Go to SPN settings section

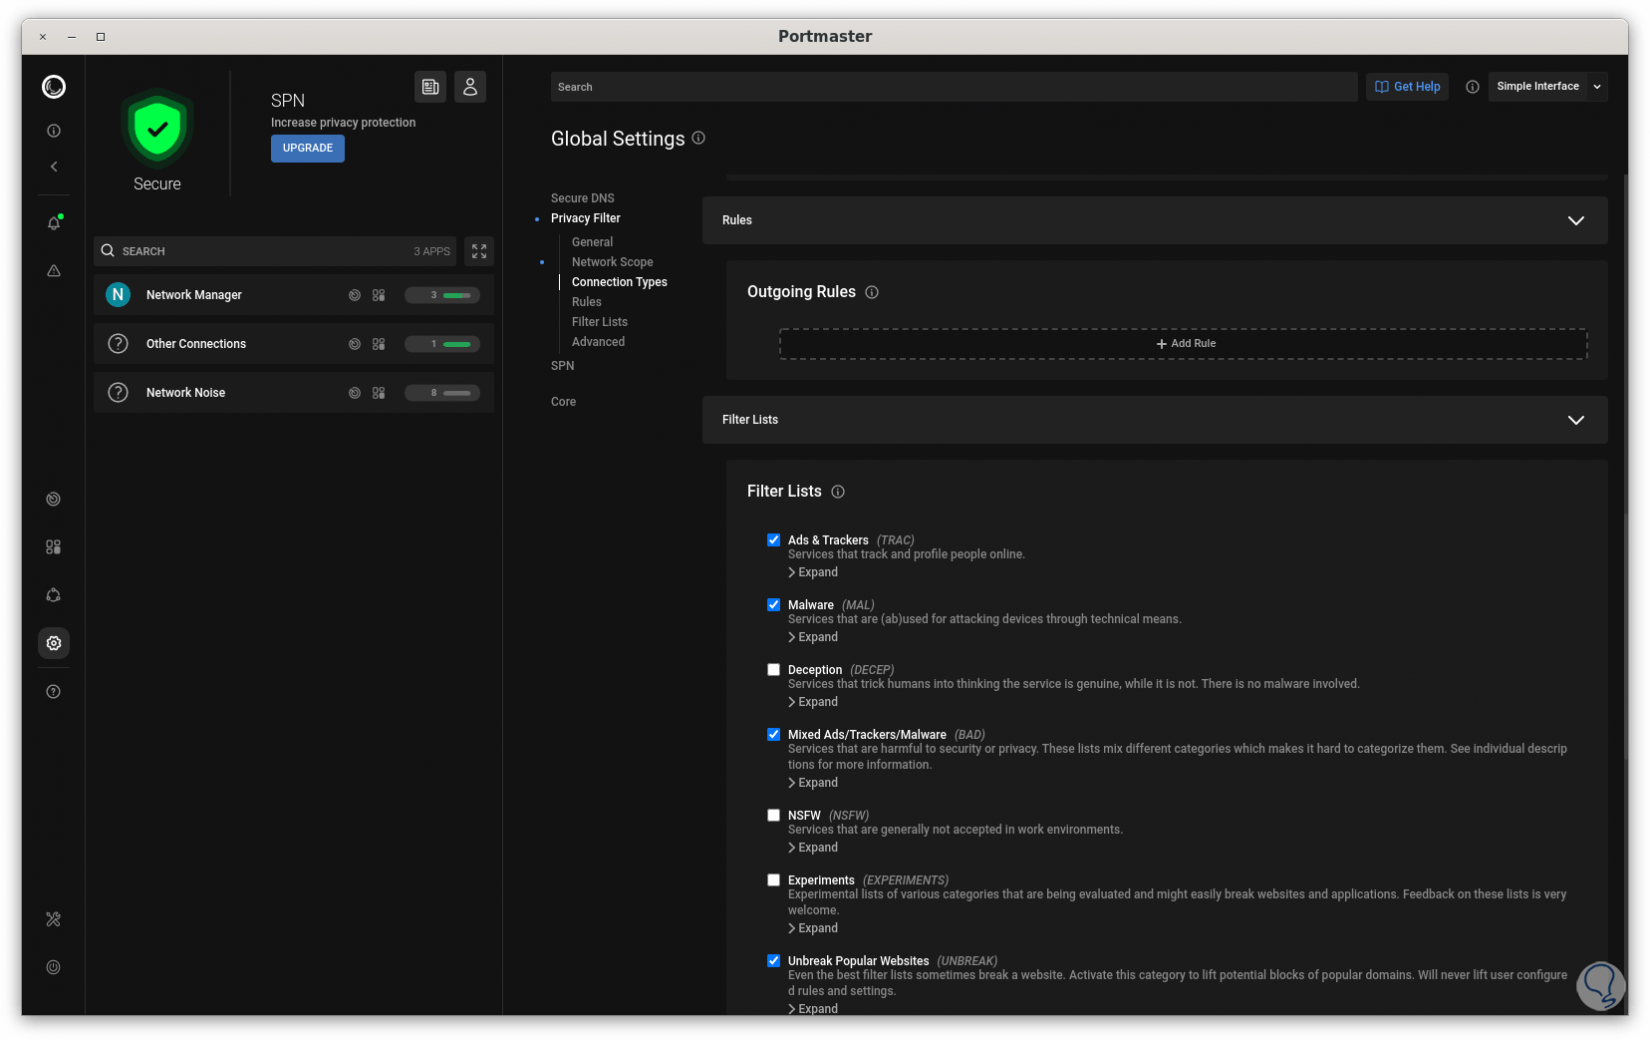coord(562,366)
